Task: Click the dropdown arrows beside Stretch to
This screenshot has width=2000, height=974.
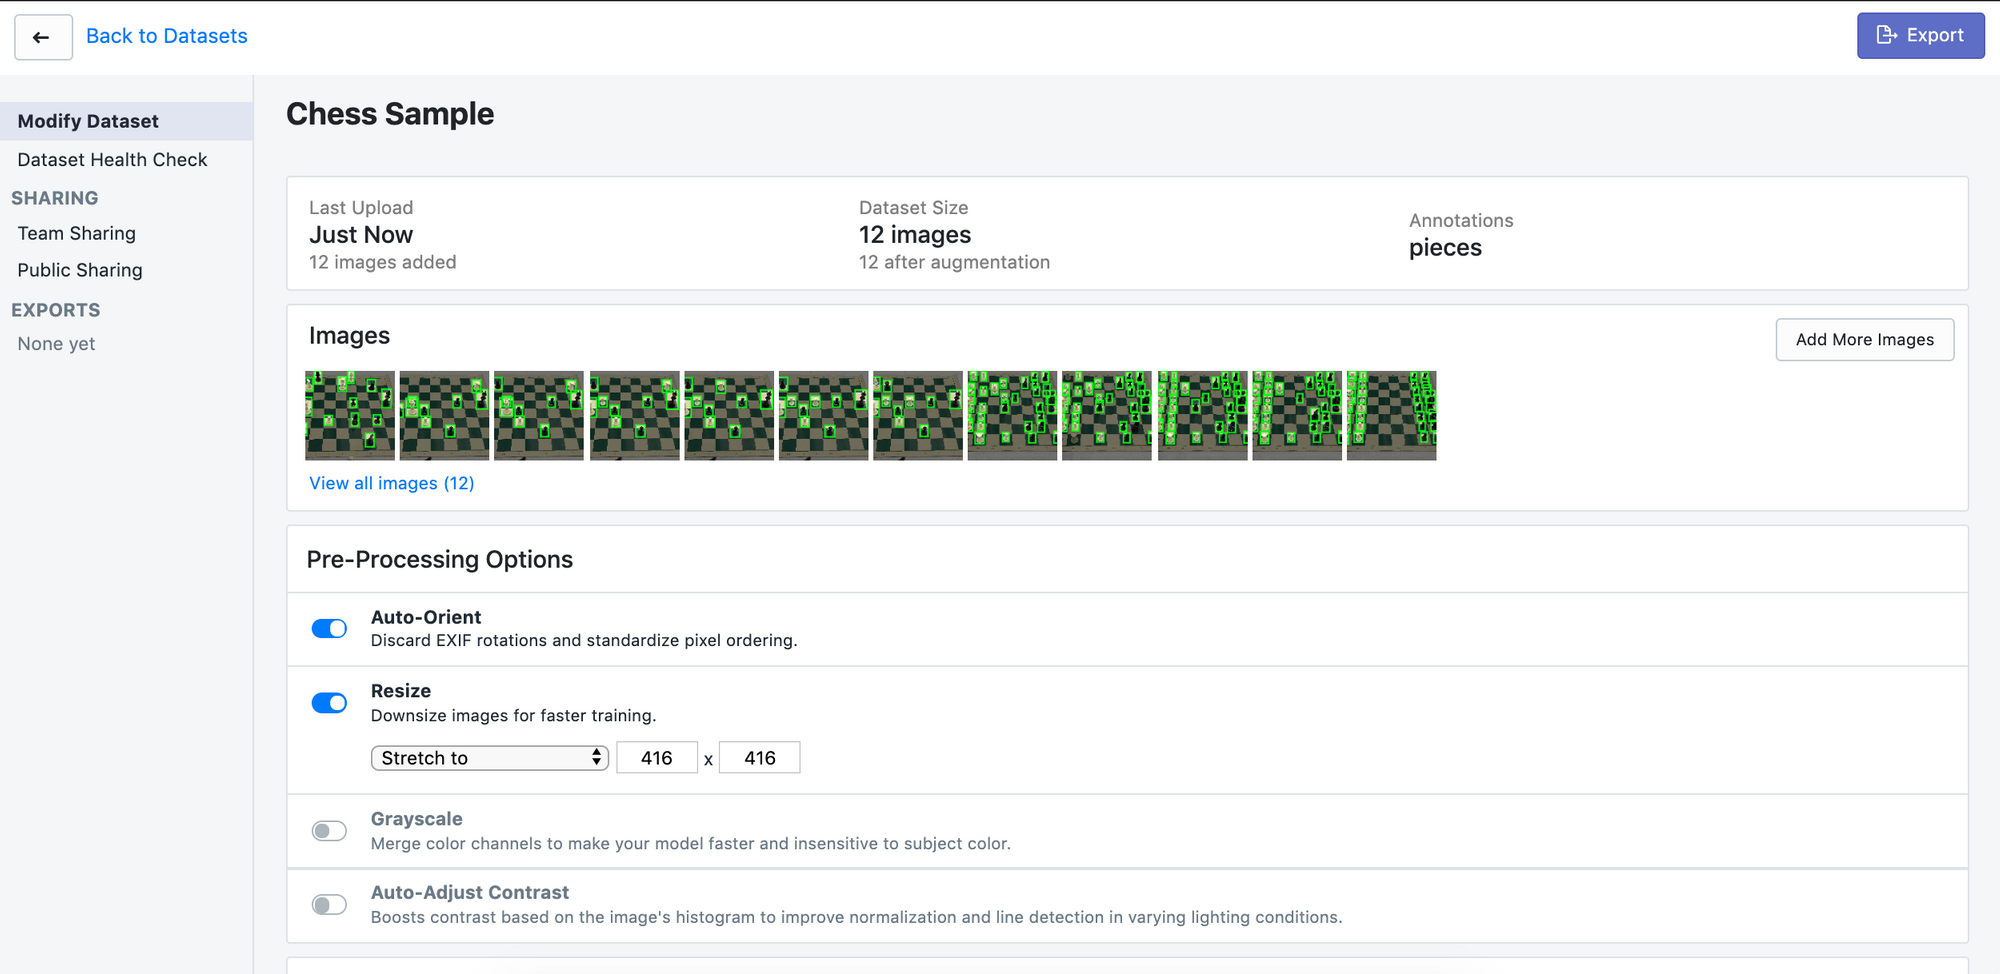Action: pos(596,757)
